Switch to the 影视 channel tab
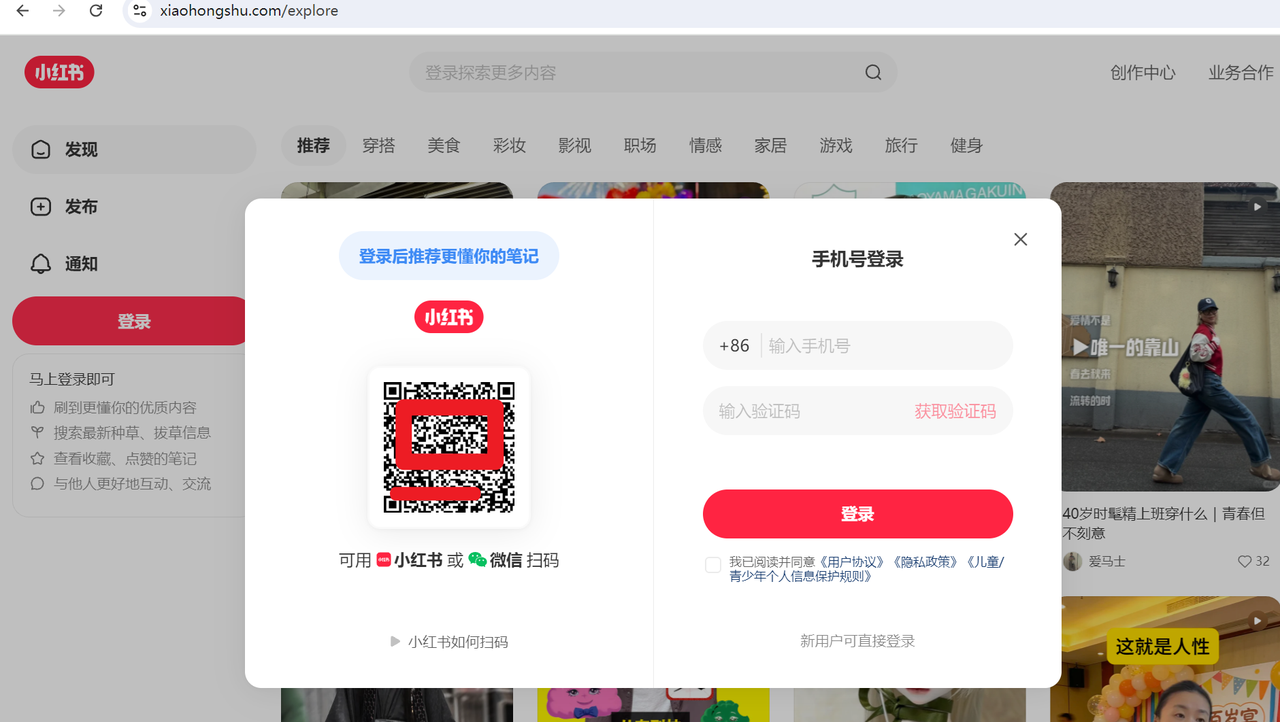Image resolution: width=1280 pixels, height=722 pixels. 575,145
